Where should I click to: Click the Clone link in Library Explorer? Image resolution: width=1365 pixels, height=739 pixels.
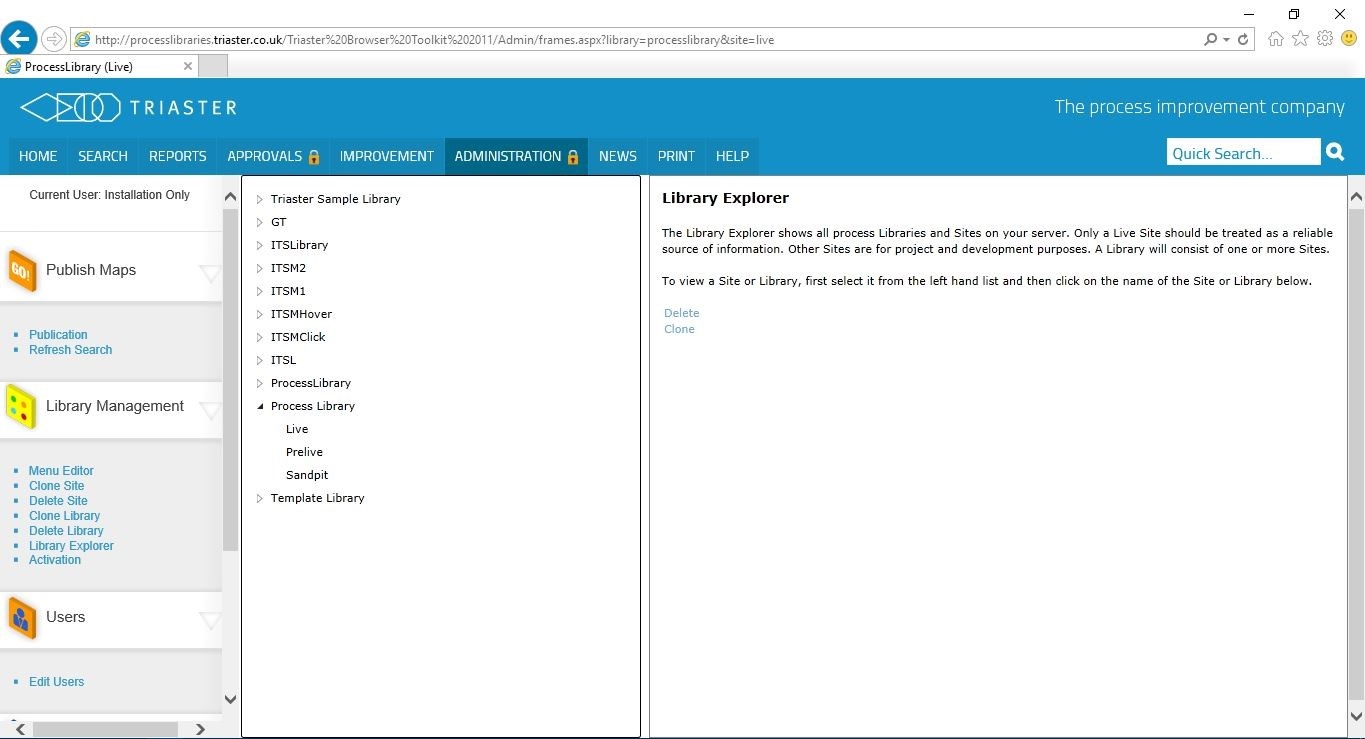[x=679, y=329]
